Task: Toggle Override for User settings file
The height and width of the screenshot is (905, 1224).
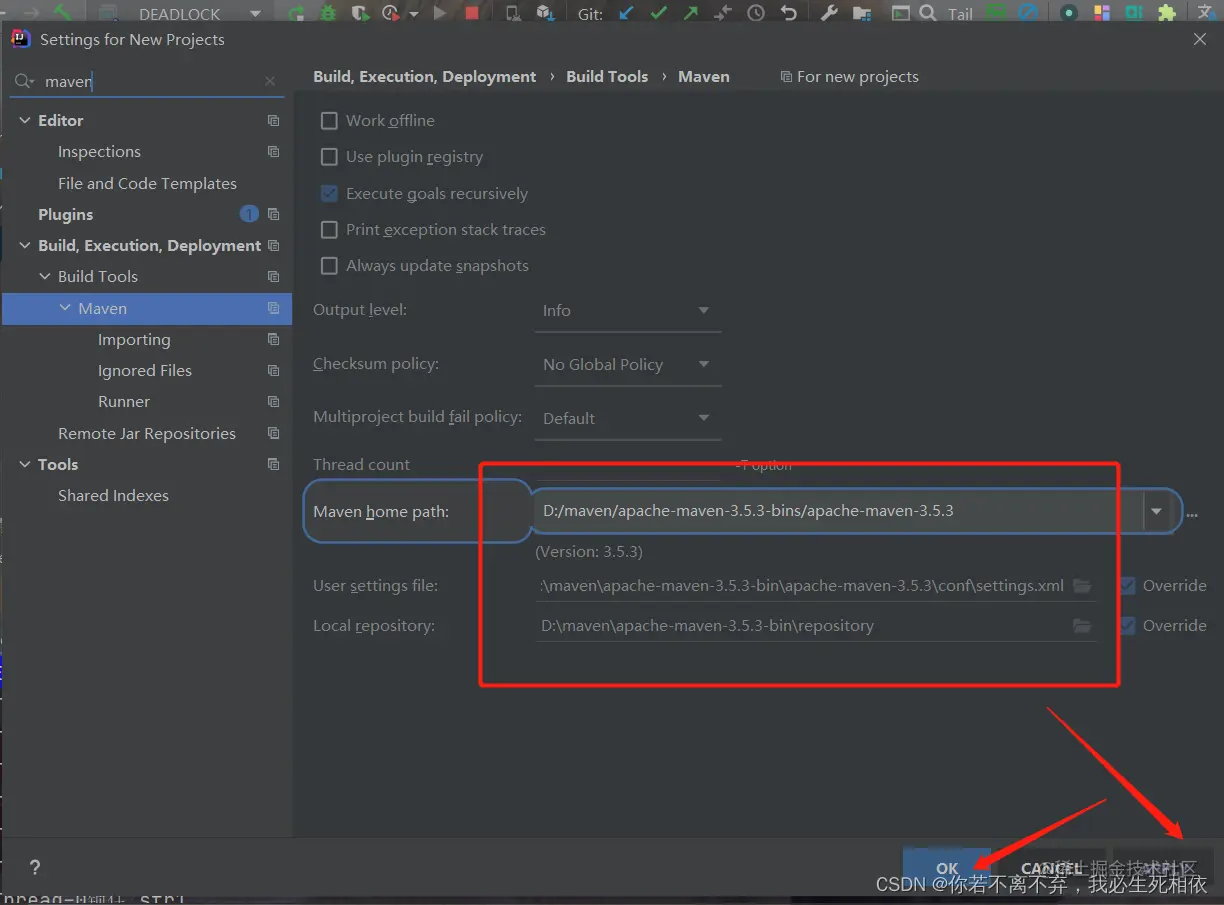Action: coord(1128,586)
